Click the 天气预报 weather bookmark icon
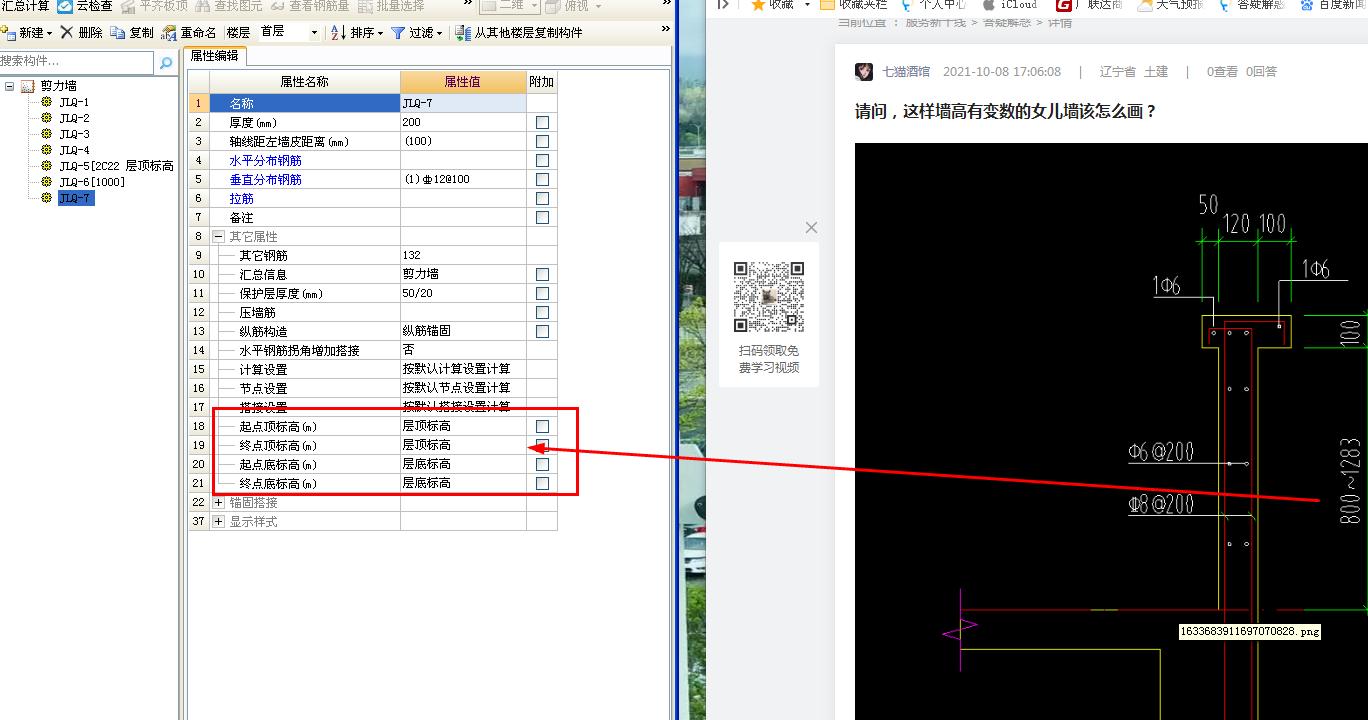 (x=1145, y=5)
